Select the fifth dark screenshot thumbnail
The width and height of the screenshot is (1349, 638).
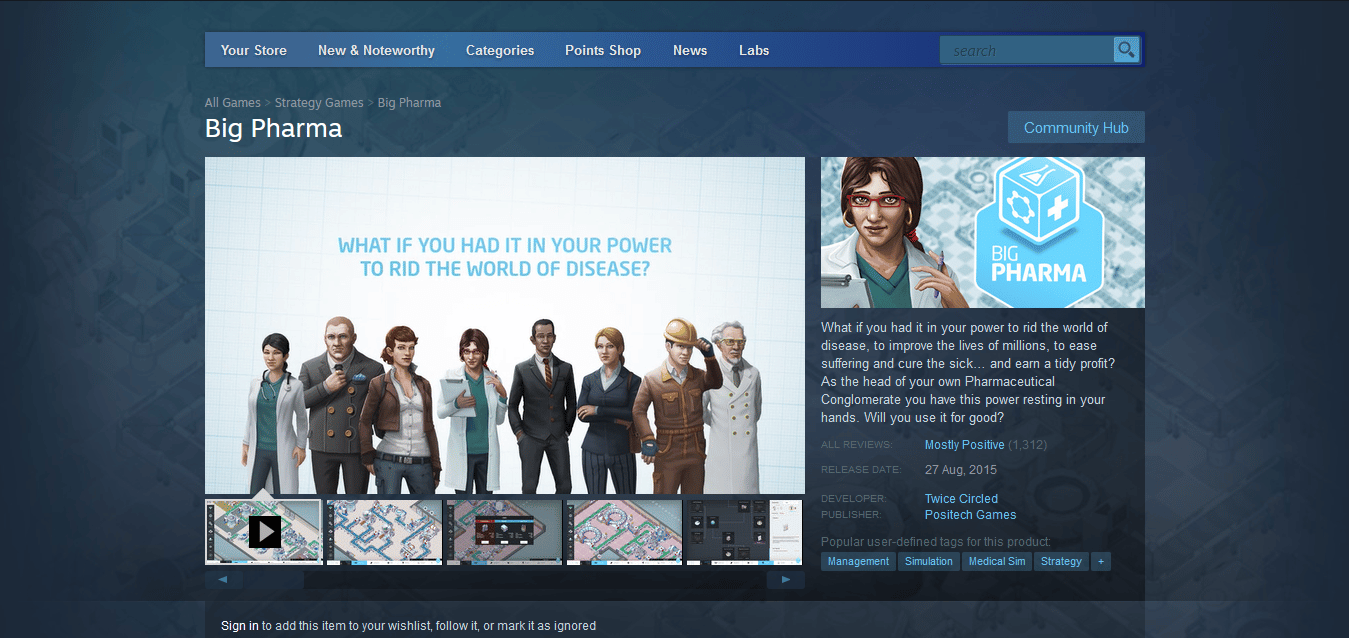744,532
